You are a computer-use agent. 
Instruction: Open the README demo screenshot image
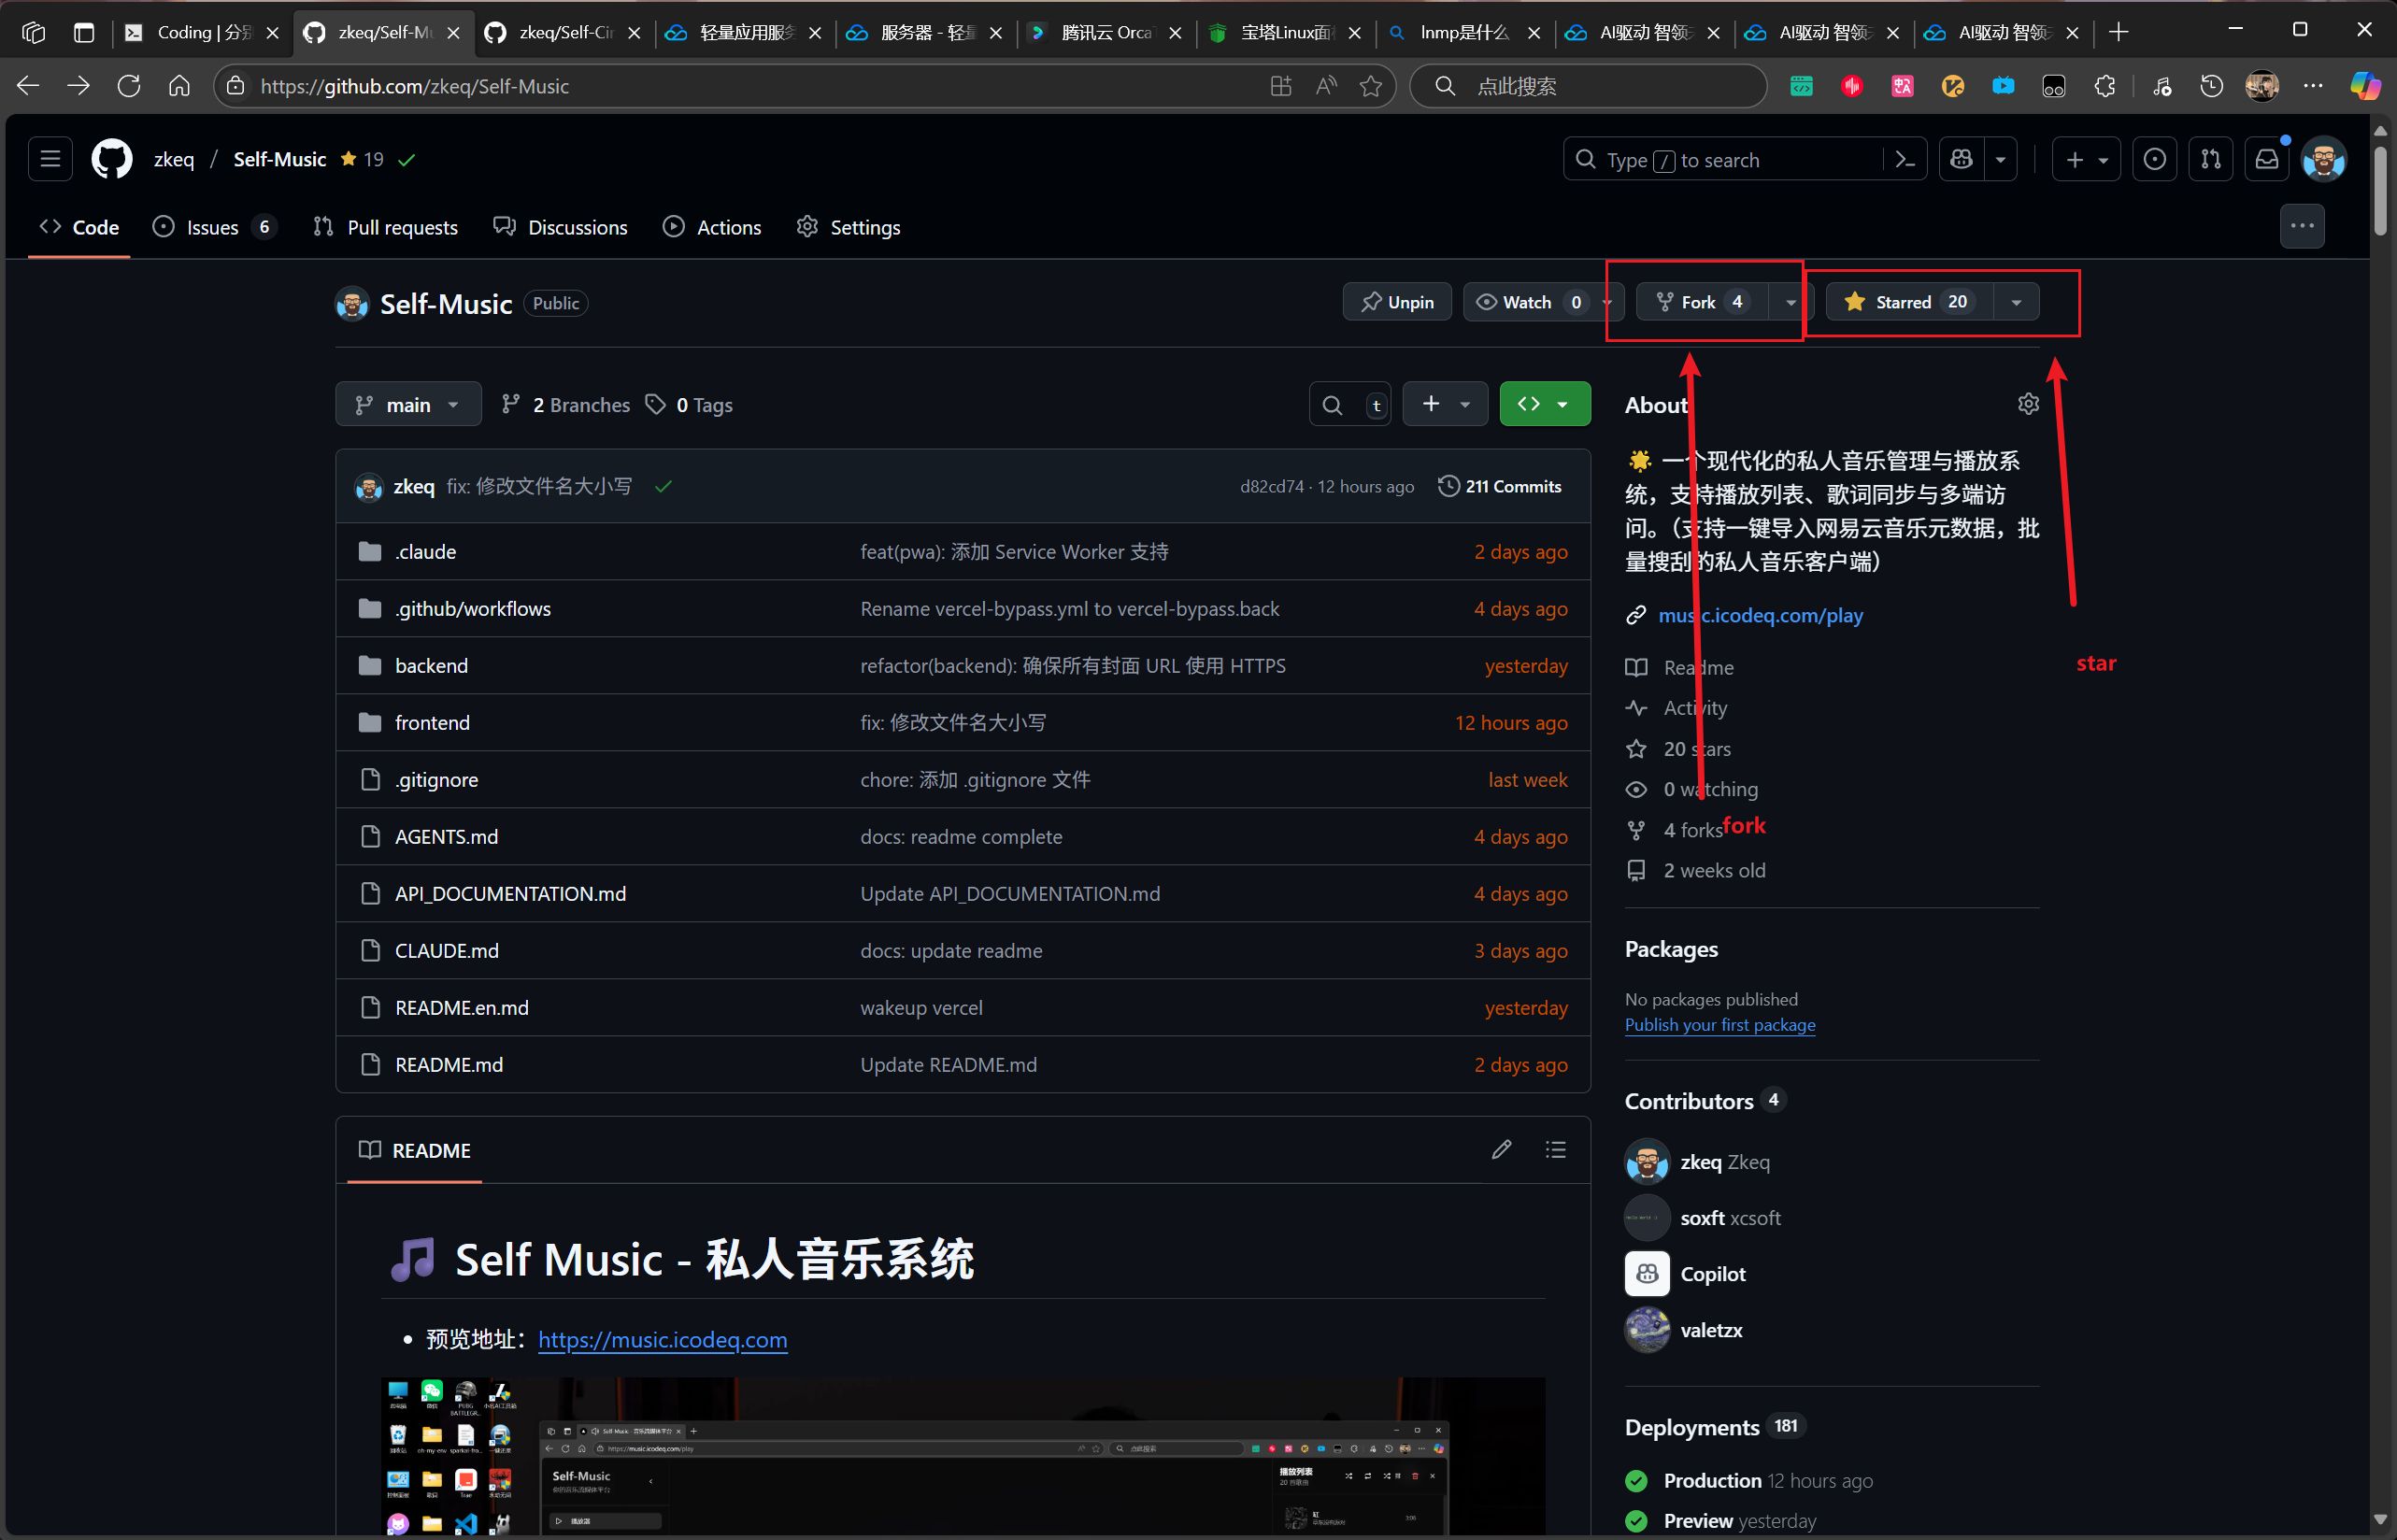(x=963, y=1456)
